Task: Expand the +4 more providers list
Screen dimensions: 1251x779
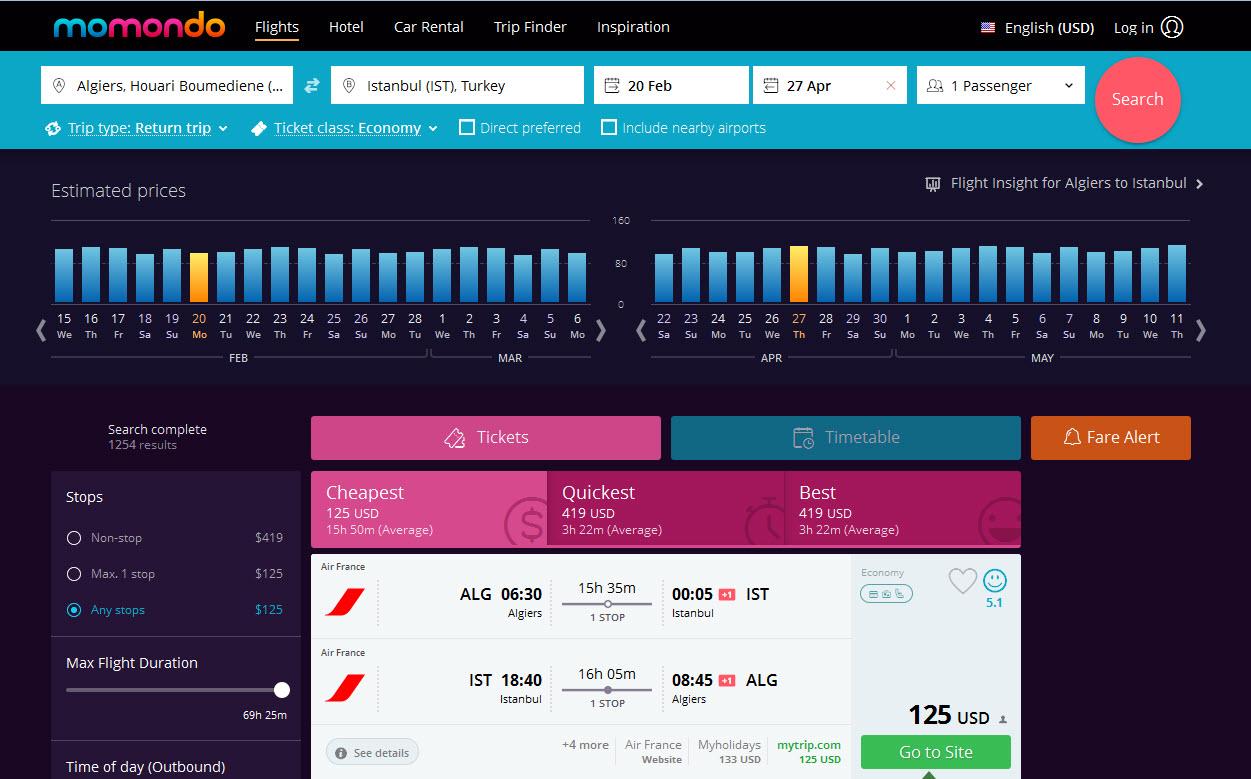Action: click(585, 745)
